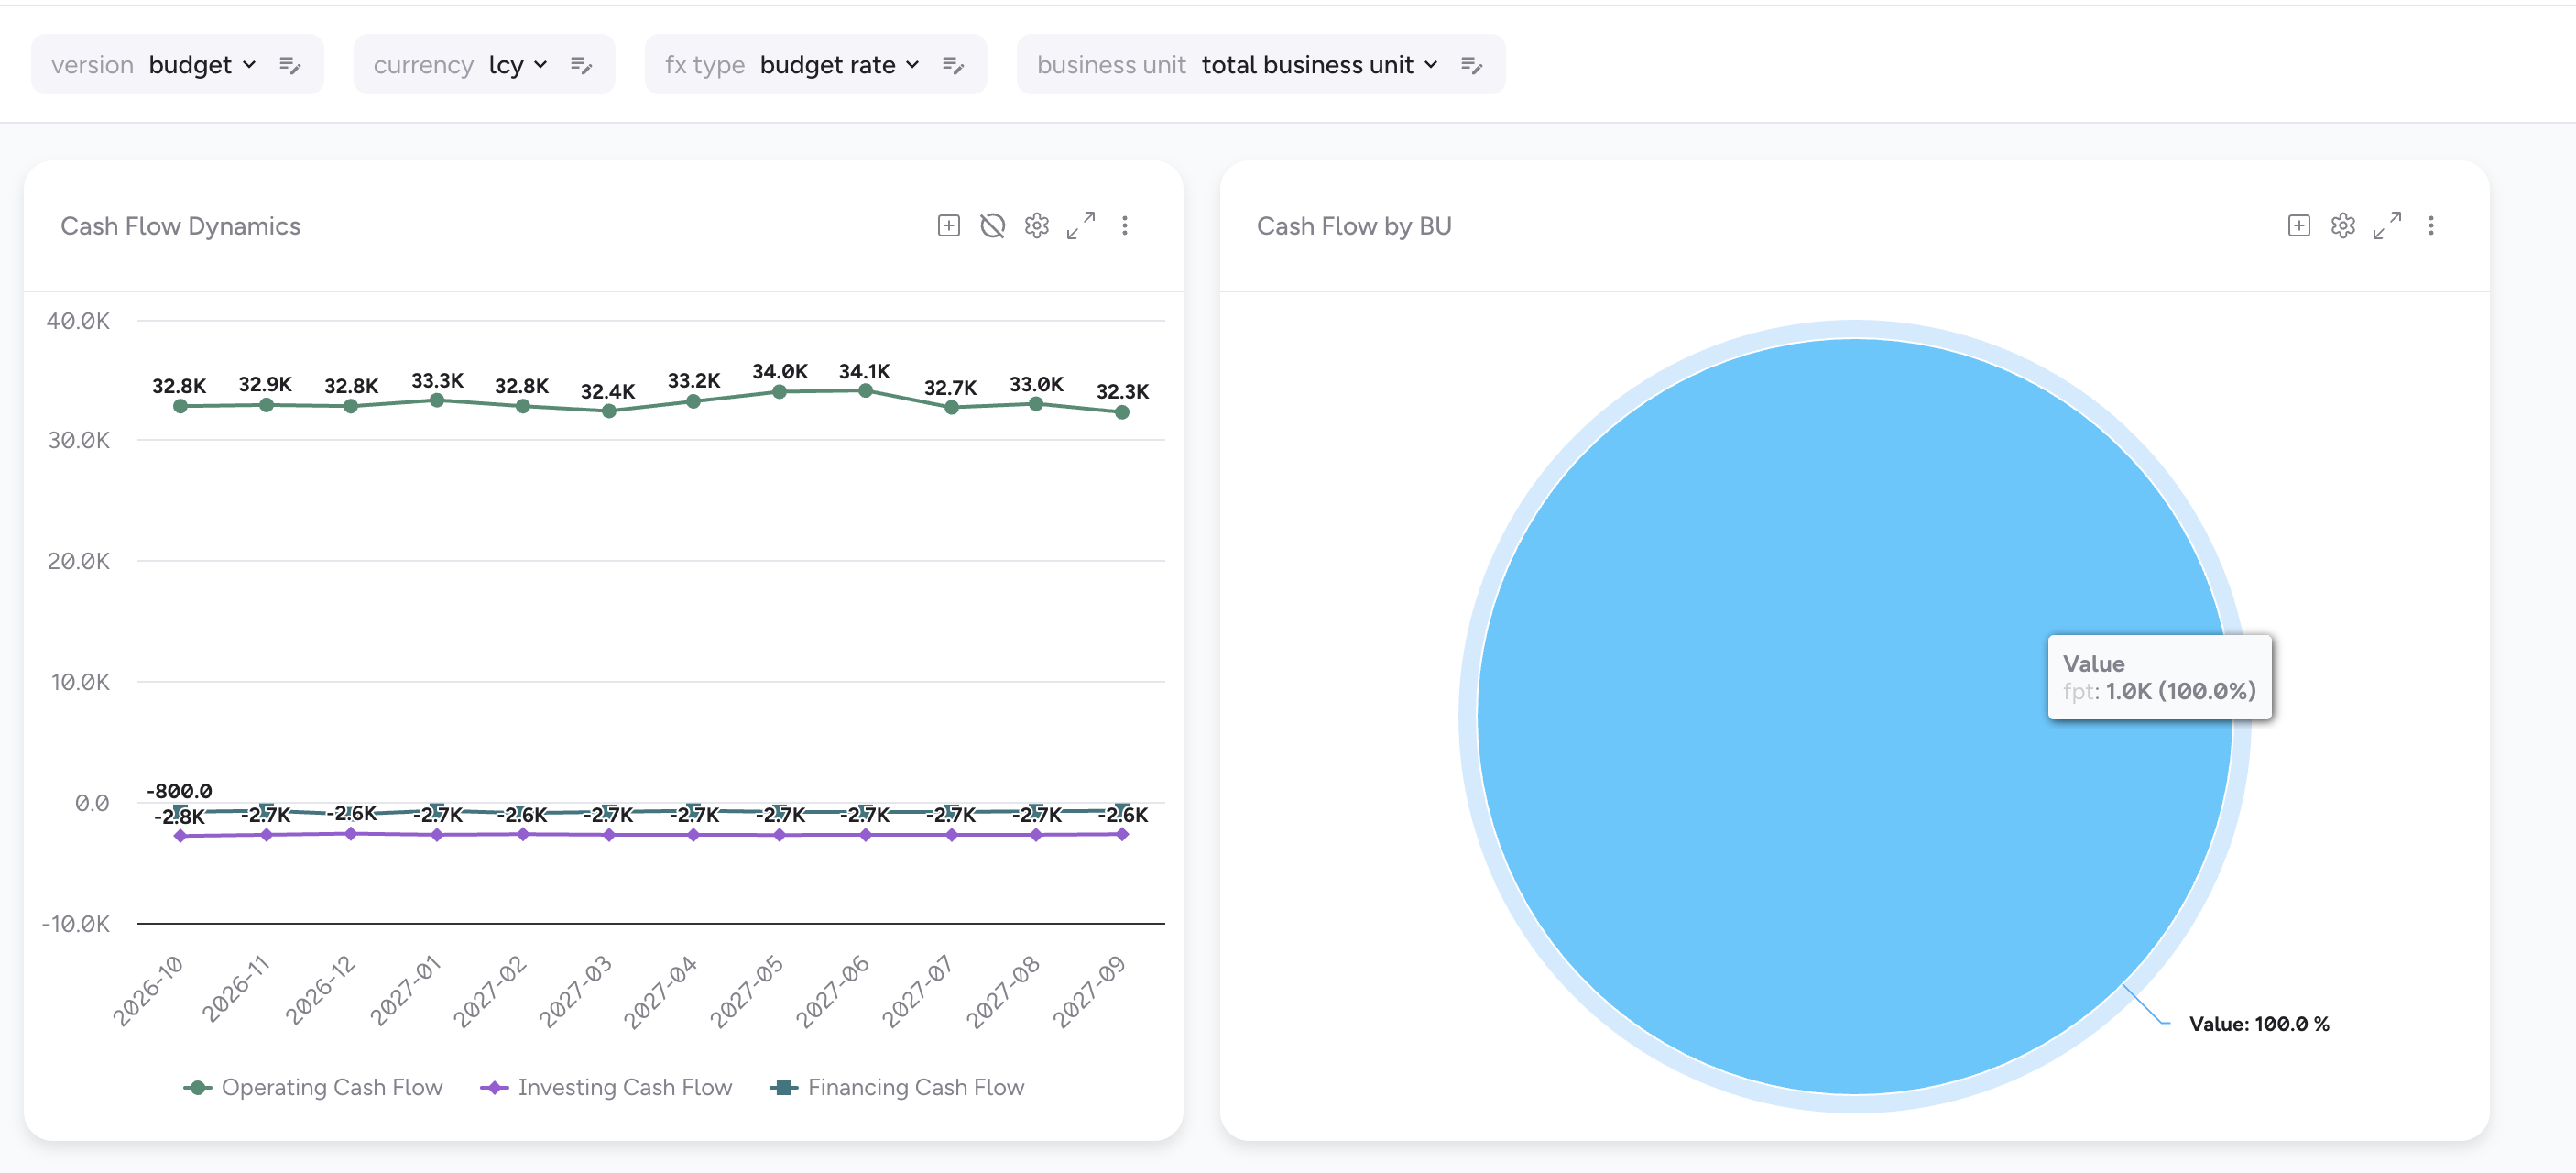This screenshot has height=1173, width=2576.
Task: Open the business unit dropdown
Action: (x=1318, y=65)
